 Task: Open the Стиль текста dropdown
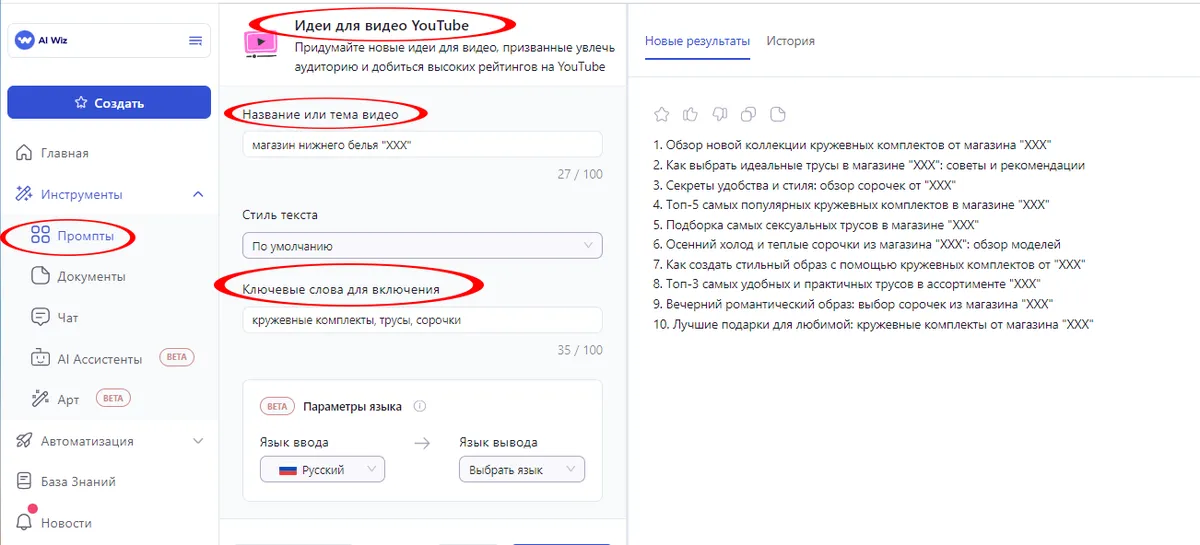422,245
